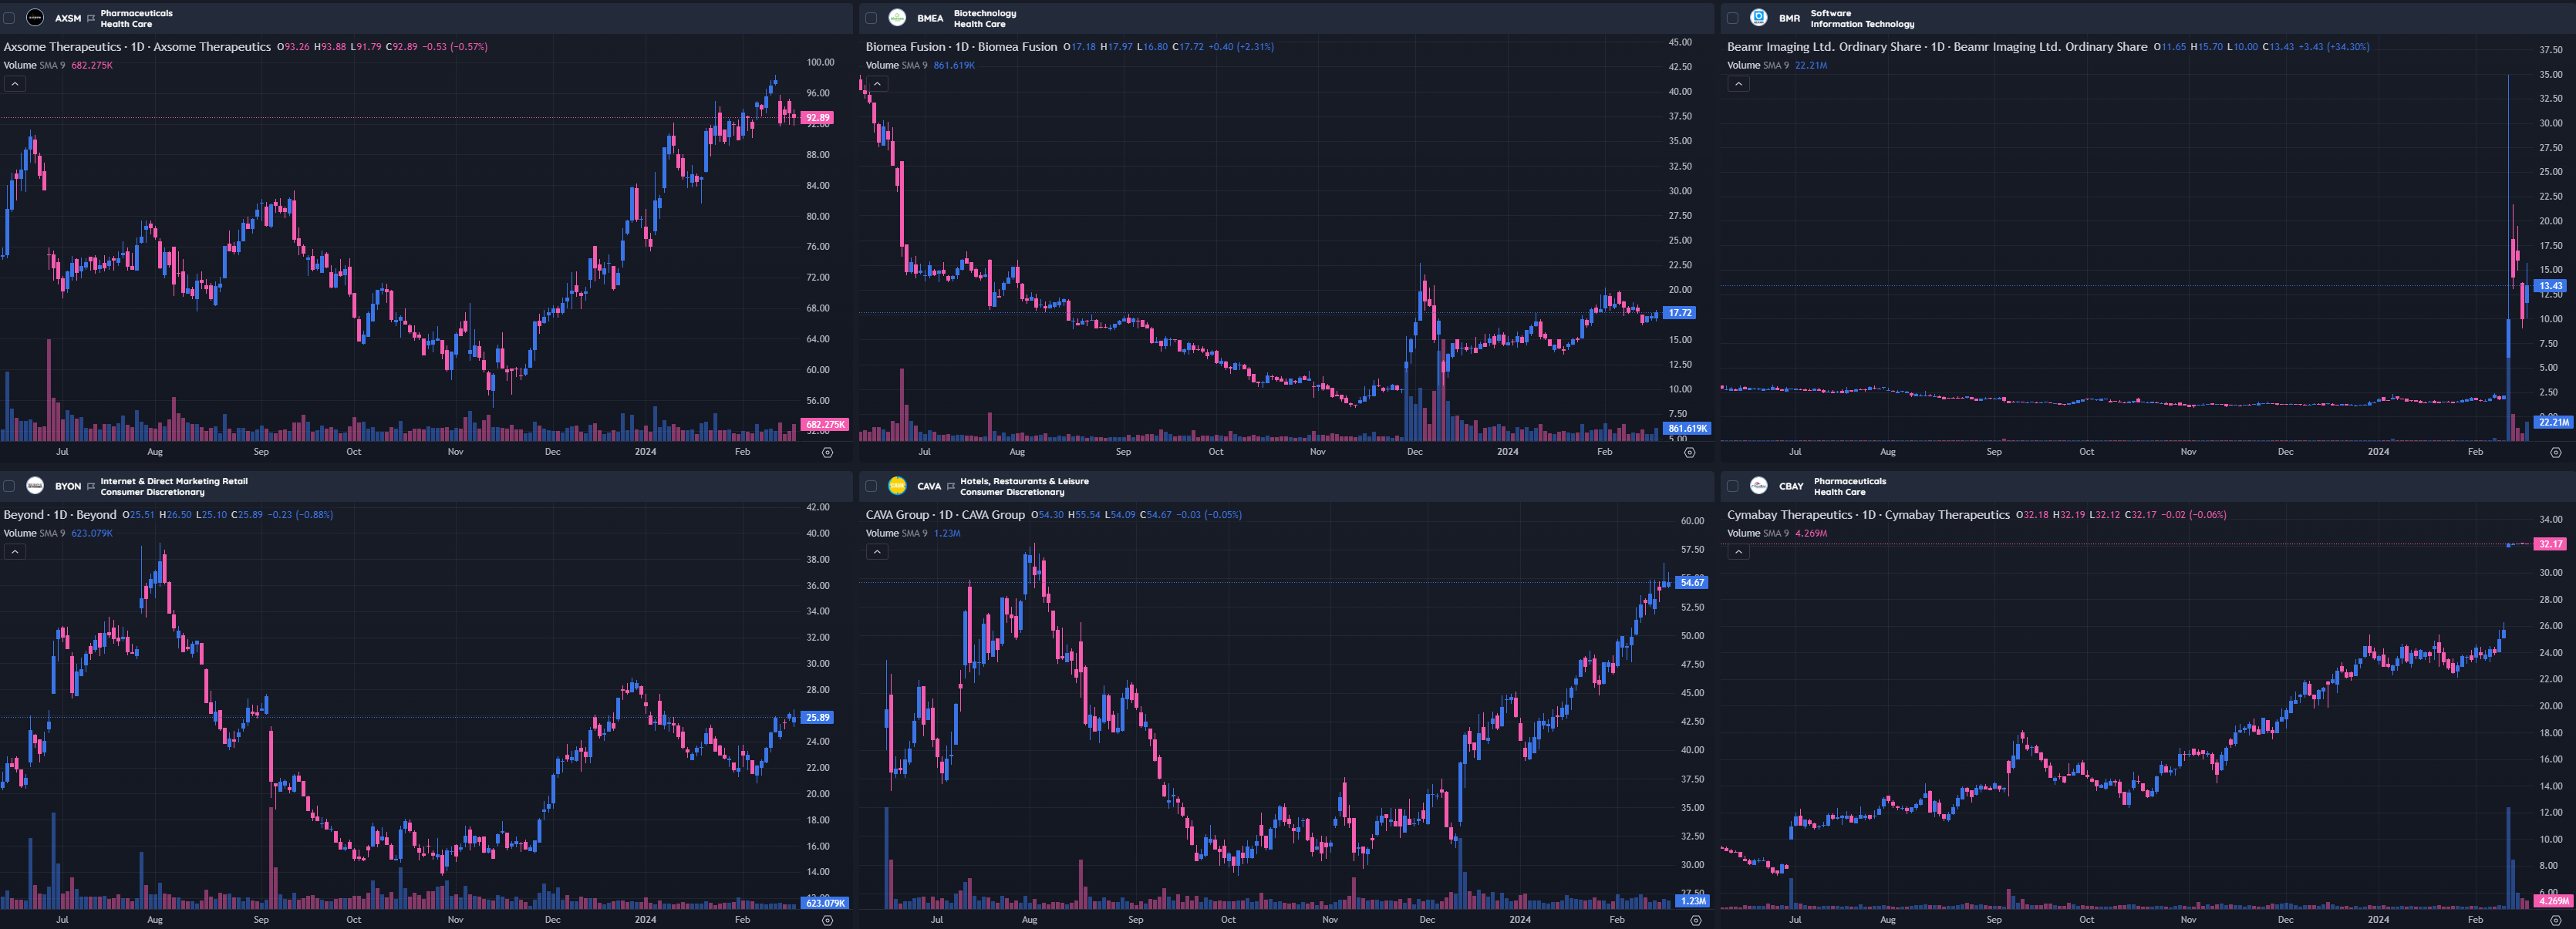Click the CAVA Group logo icon
The width and height of the screenshot is (2576, 929).
click(897, 486)
